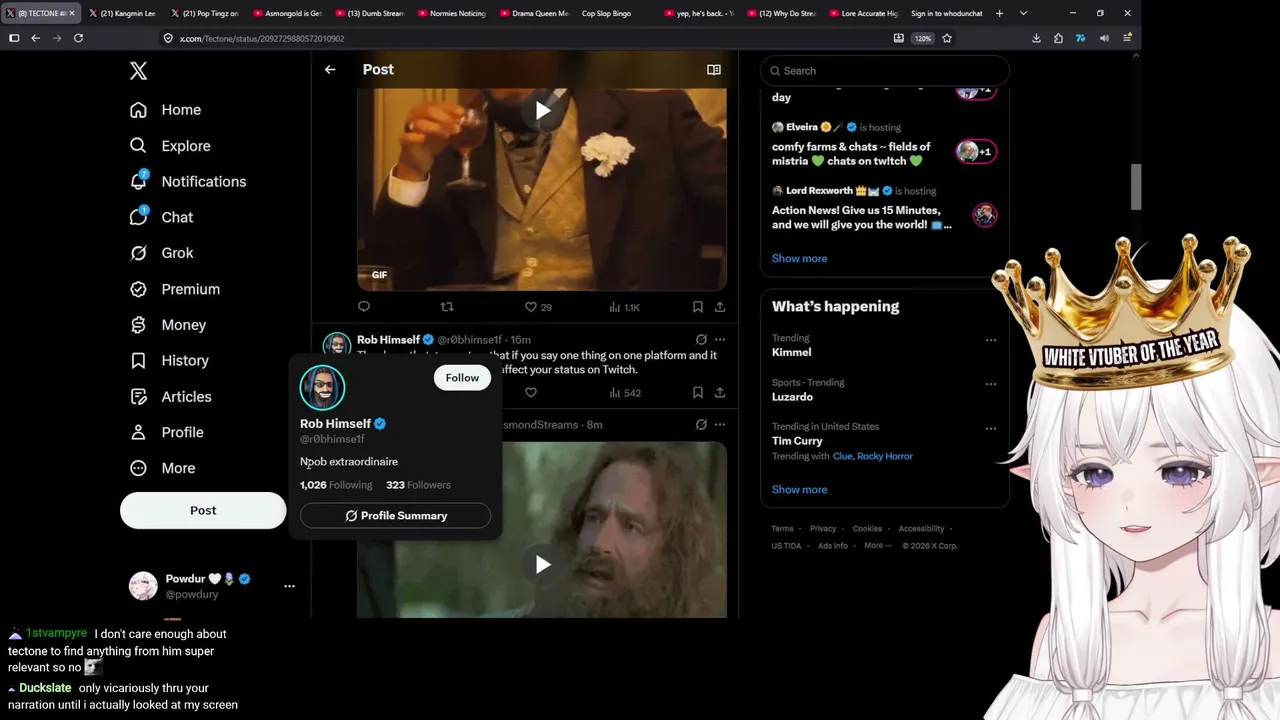The width and height of the screenshot is (1280, 720).
Task: Open Elveira's hosted space
Action: (885, 145)
